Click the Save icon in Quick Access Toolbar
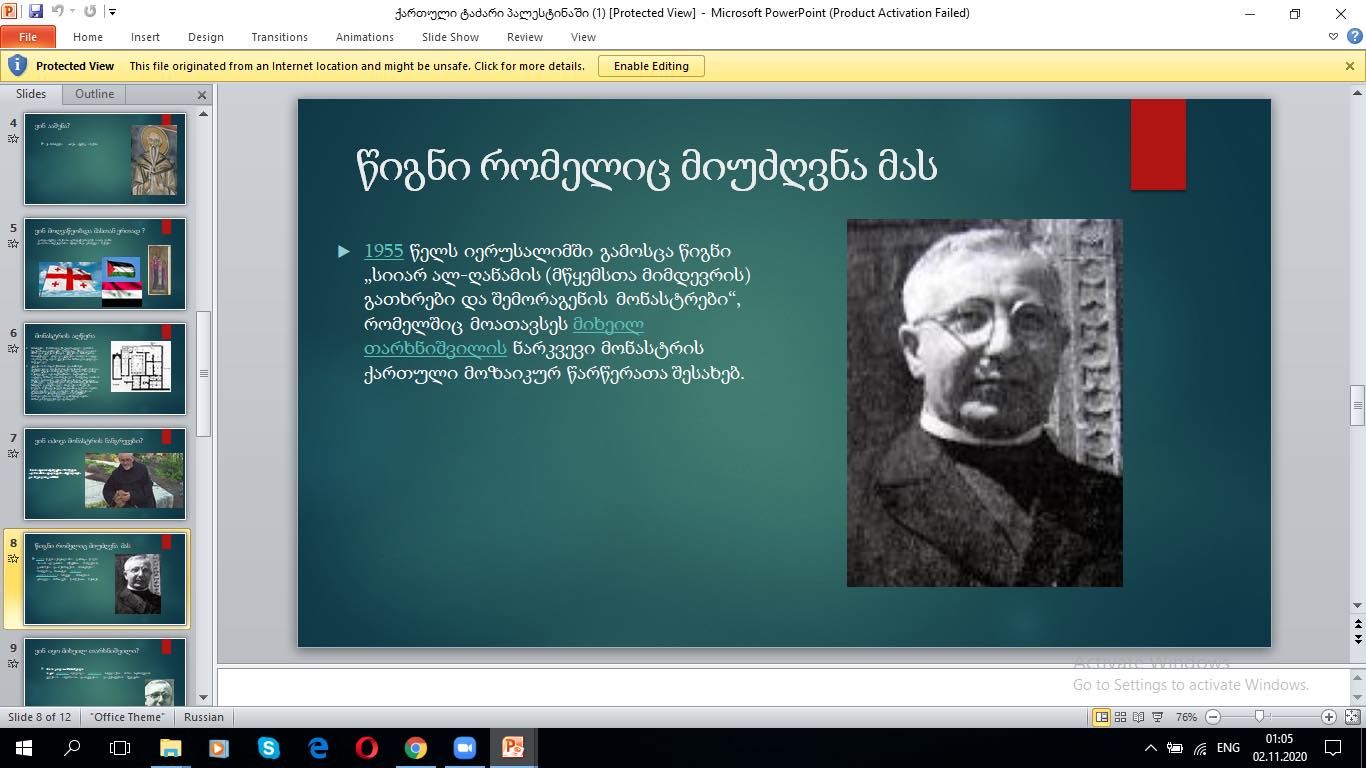Image resolution: width=1366 pixels, height=768 pixels. point(36,12)
